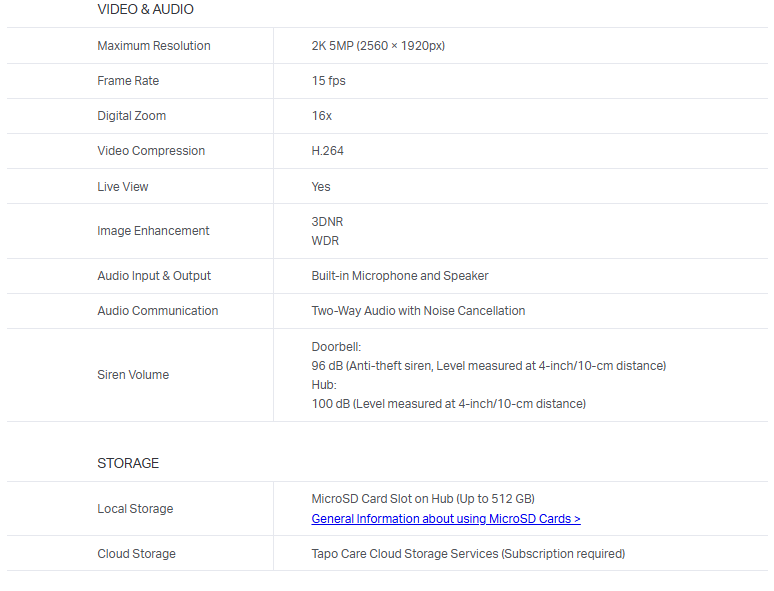The width and height of the screenshot is (774, 591).
Task: Select the Siren Volume label
Action: point(133,375)
